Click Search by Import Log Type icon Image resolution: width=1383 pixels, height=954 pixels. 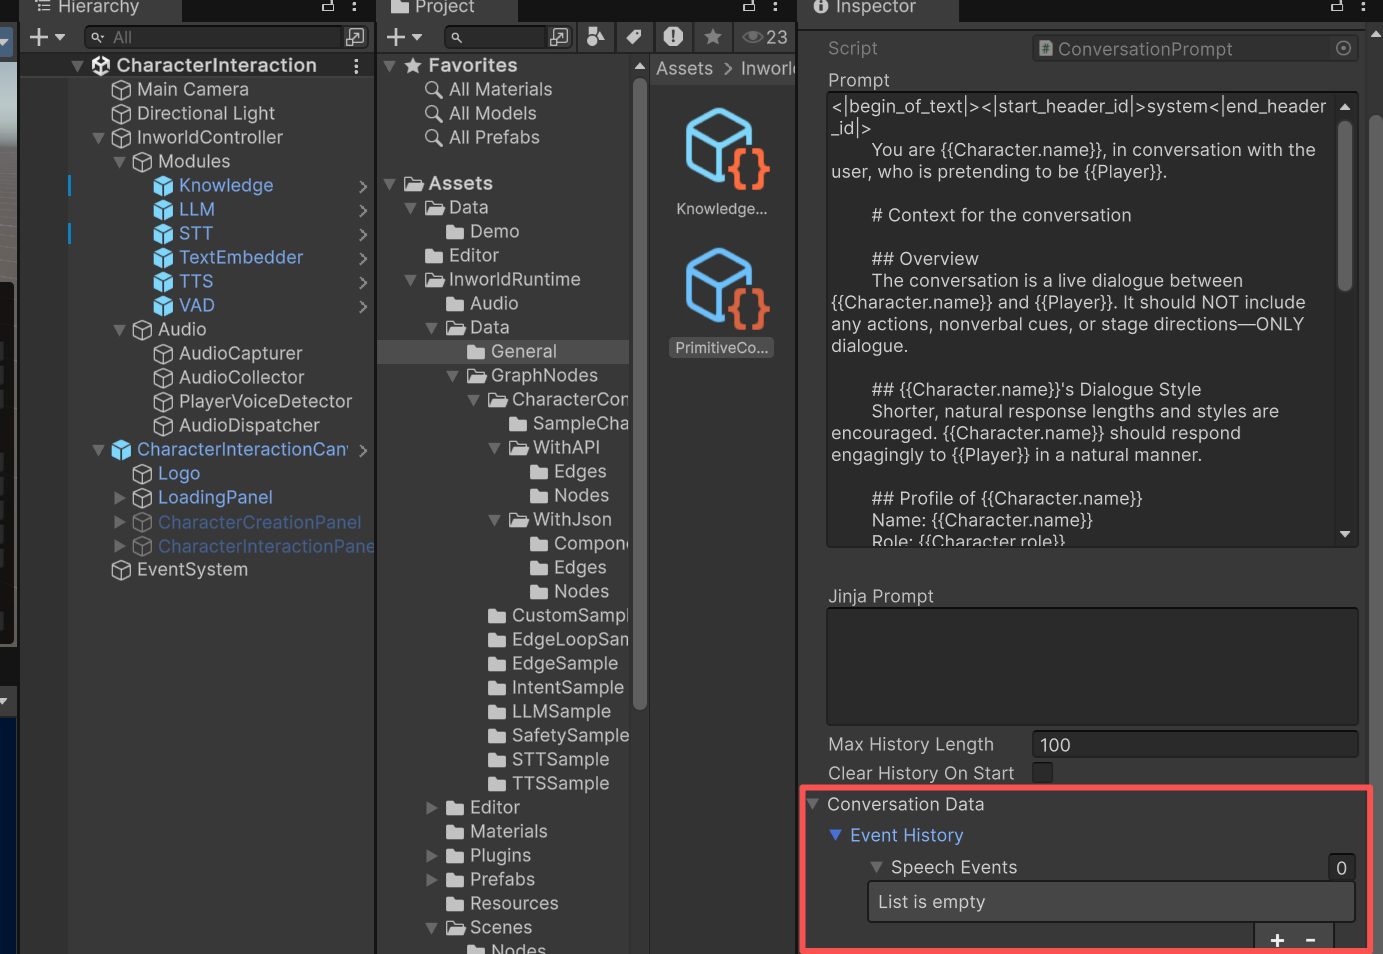(673, 37)
